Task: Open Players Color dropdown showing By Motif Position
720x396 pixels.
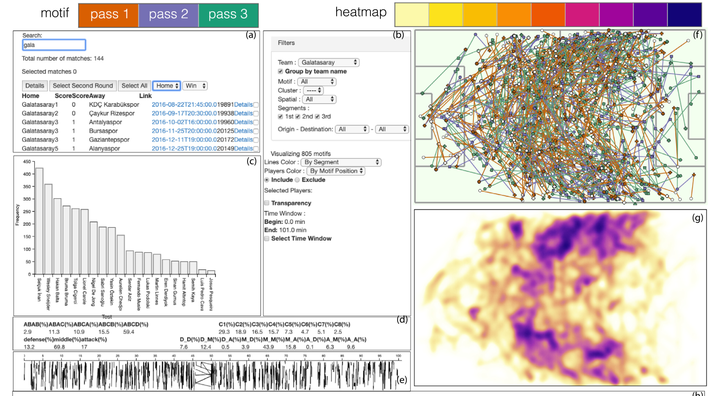Action: point(336,171)
